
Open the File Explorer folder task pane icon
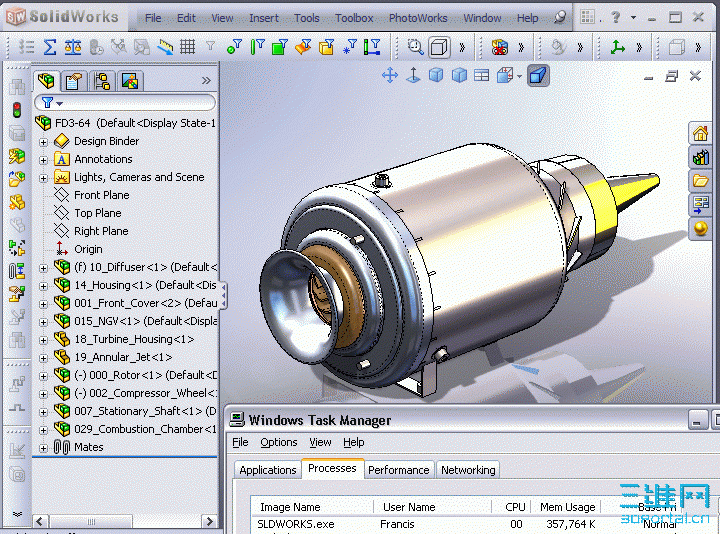coord(700,180)
